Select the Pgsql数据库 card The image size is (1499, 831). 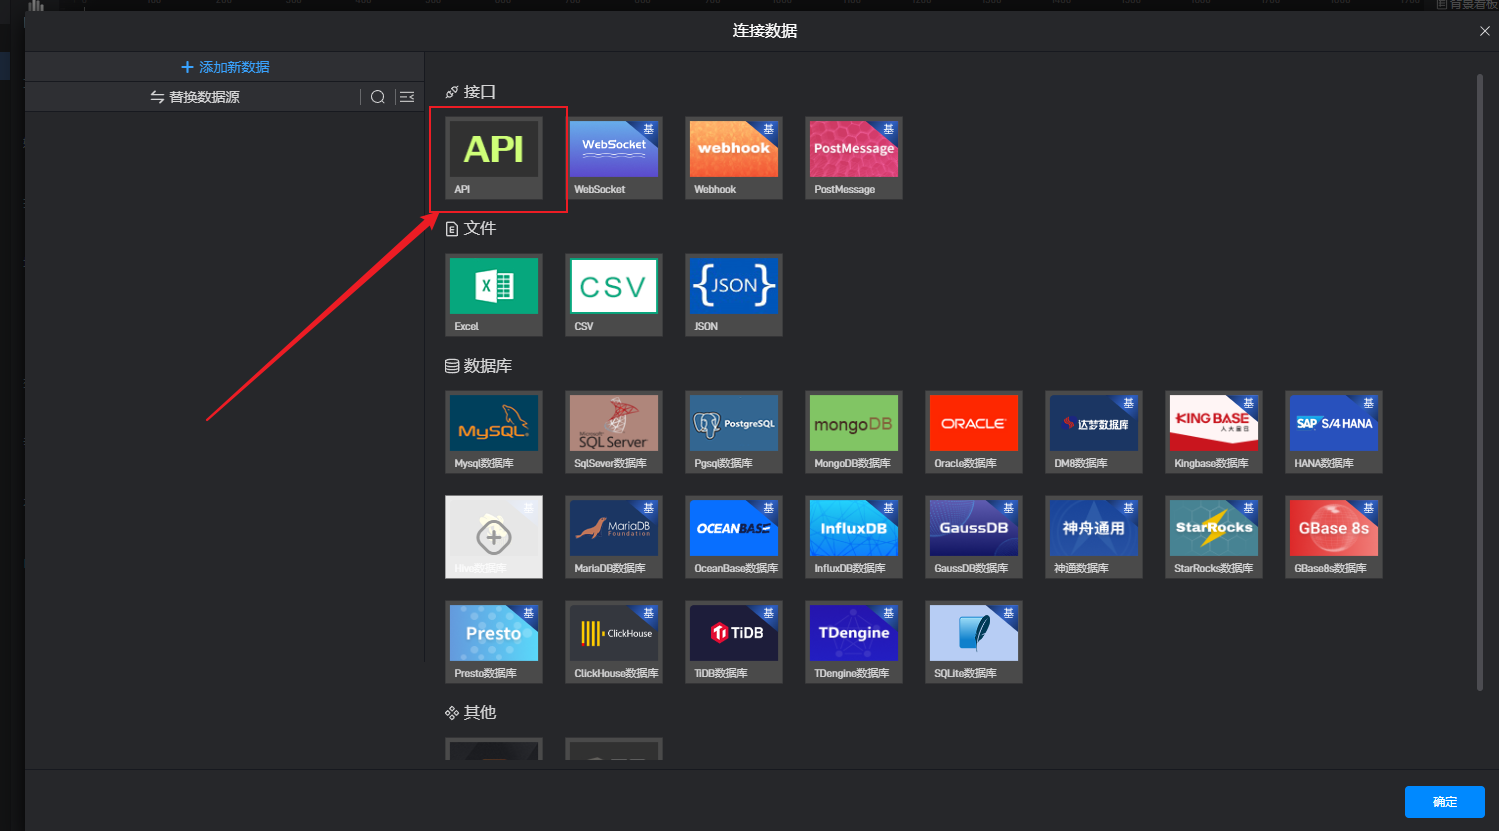click(x=734, y=432)
